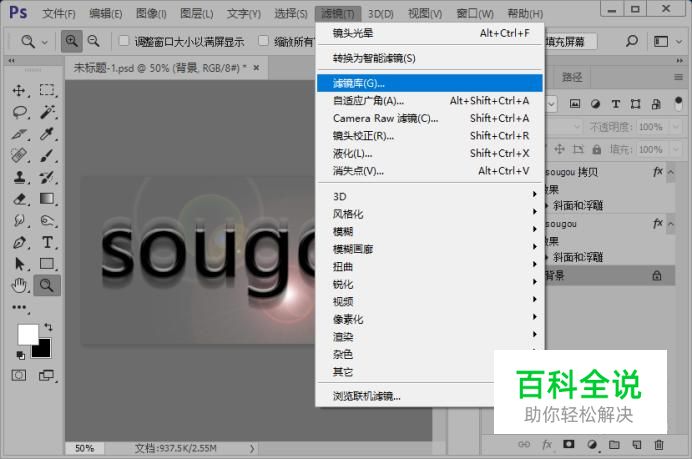Click the 填充屏幕 button

pyautogui.click(x=569, y=42)
